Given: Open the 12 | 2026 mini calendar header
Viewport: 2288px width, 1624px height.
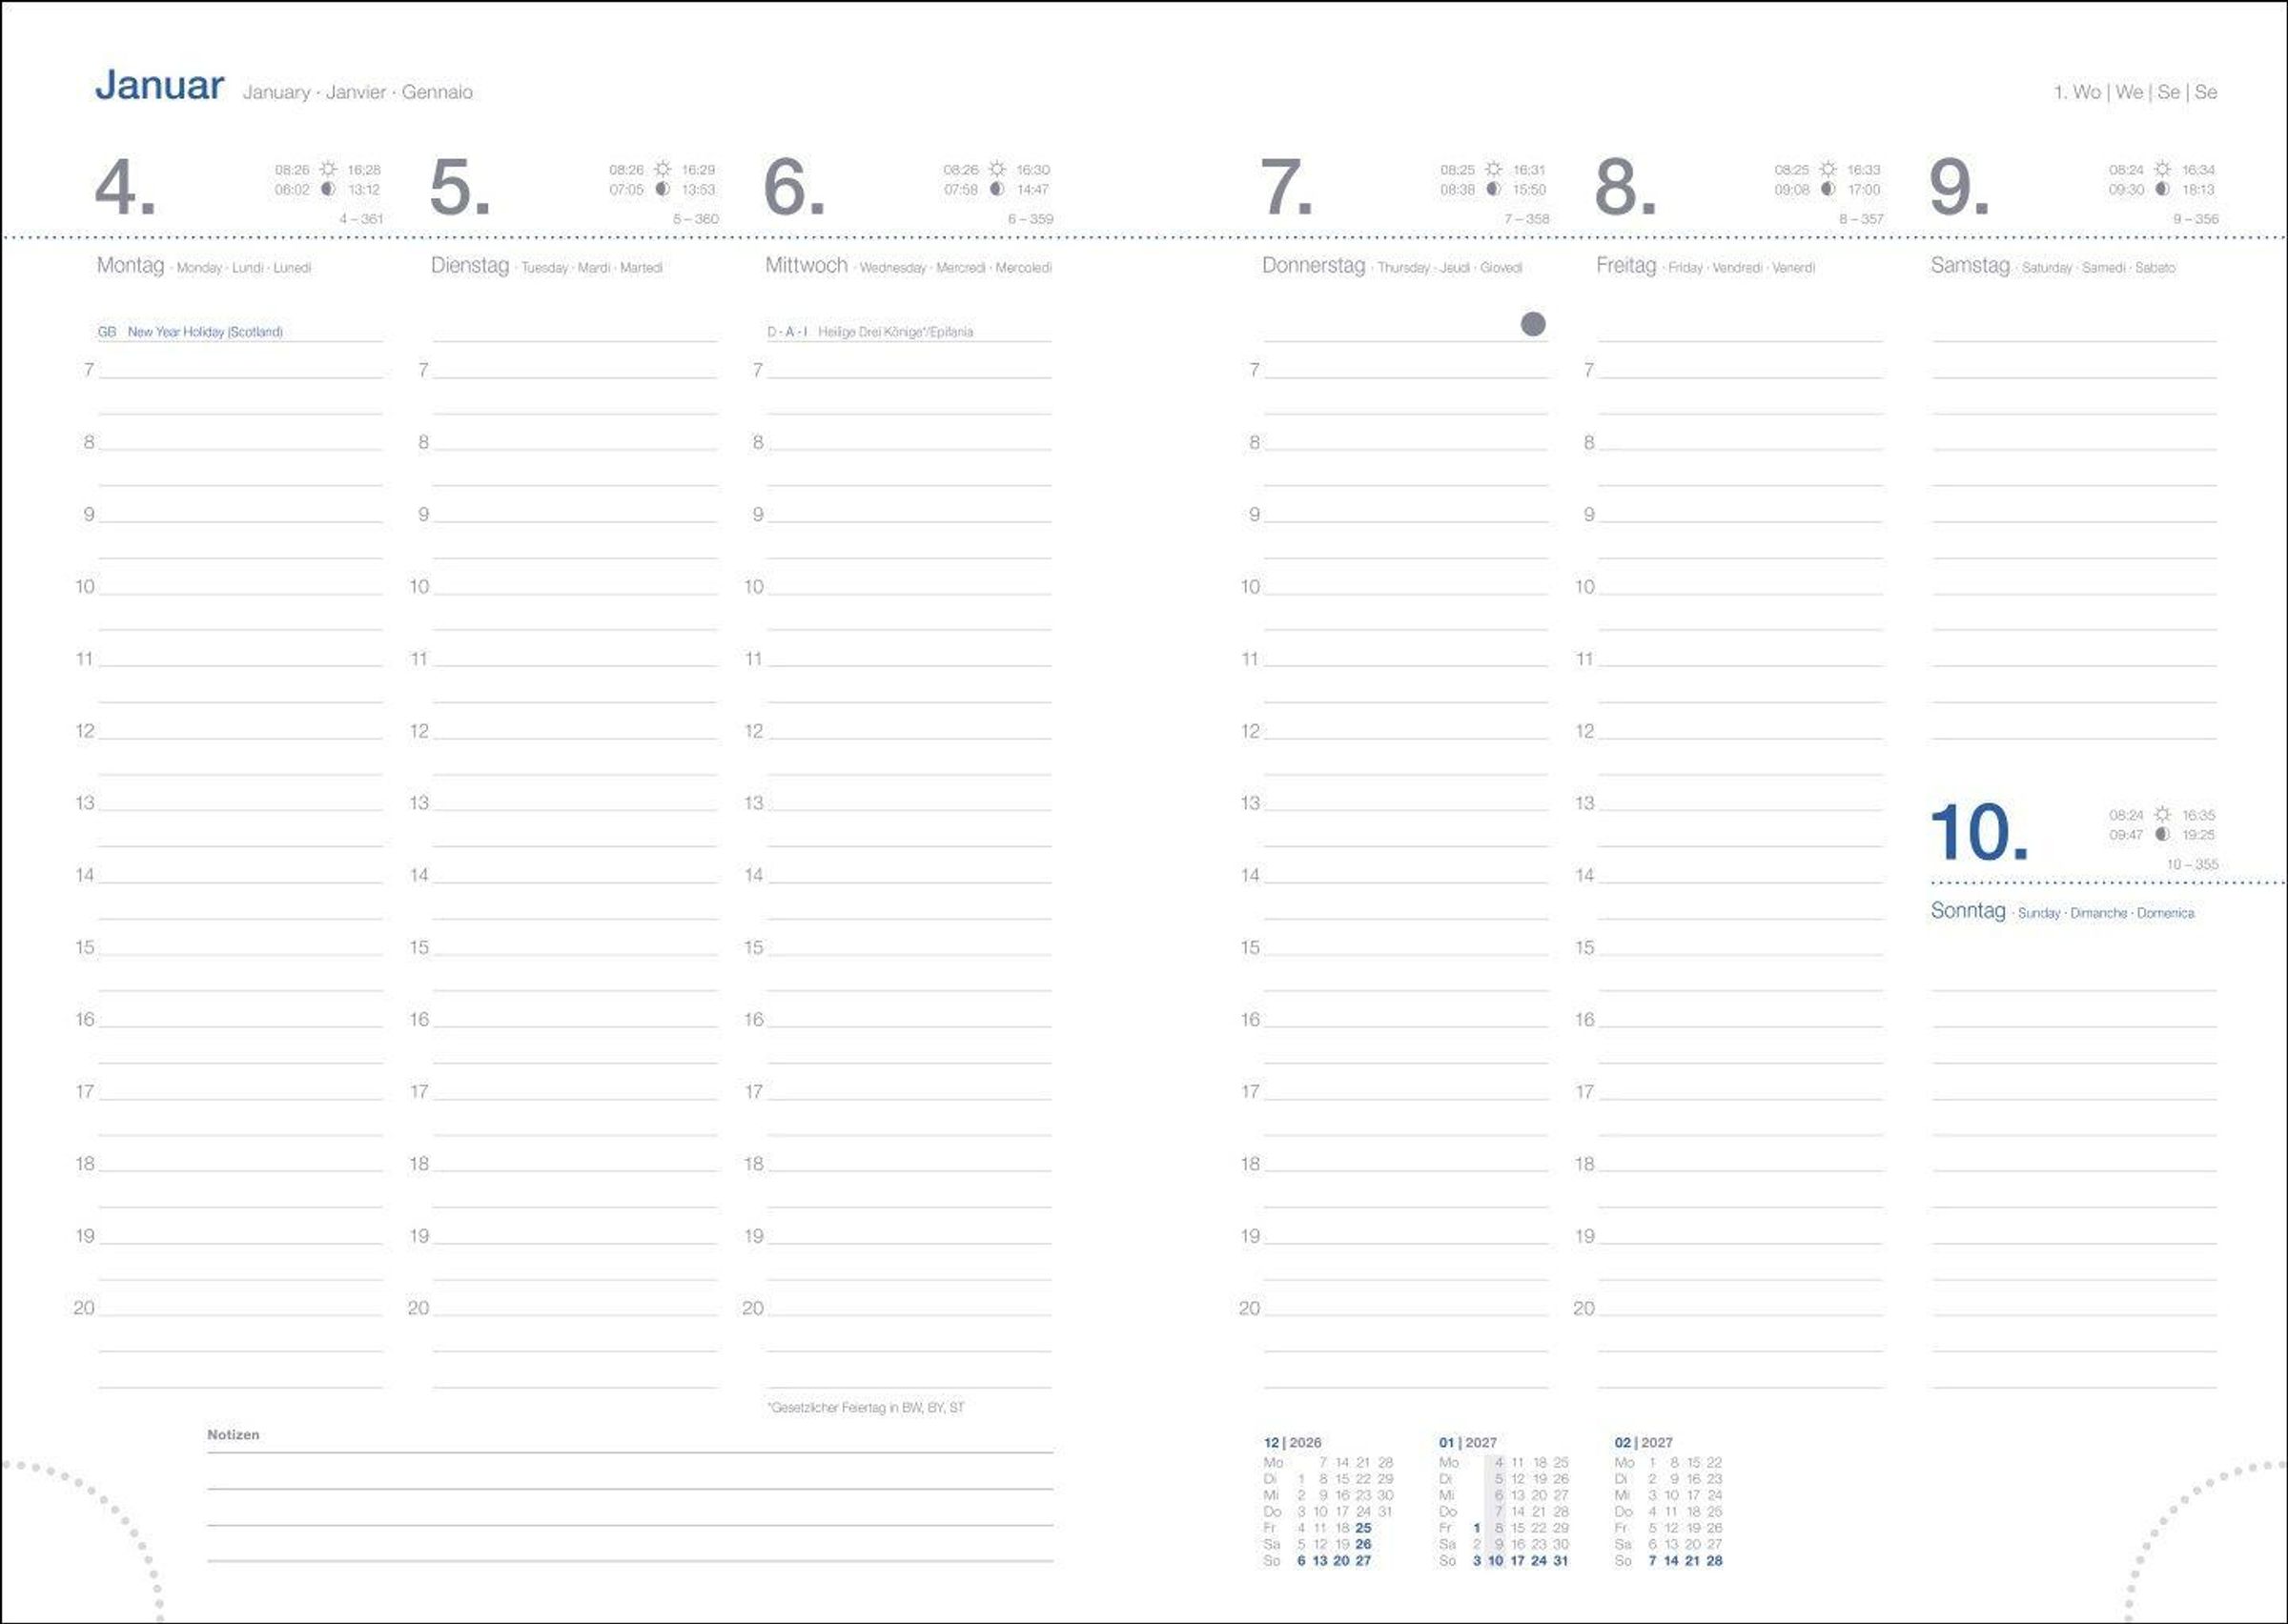Looking at the screenshot, I should coord(1292,1442).
